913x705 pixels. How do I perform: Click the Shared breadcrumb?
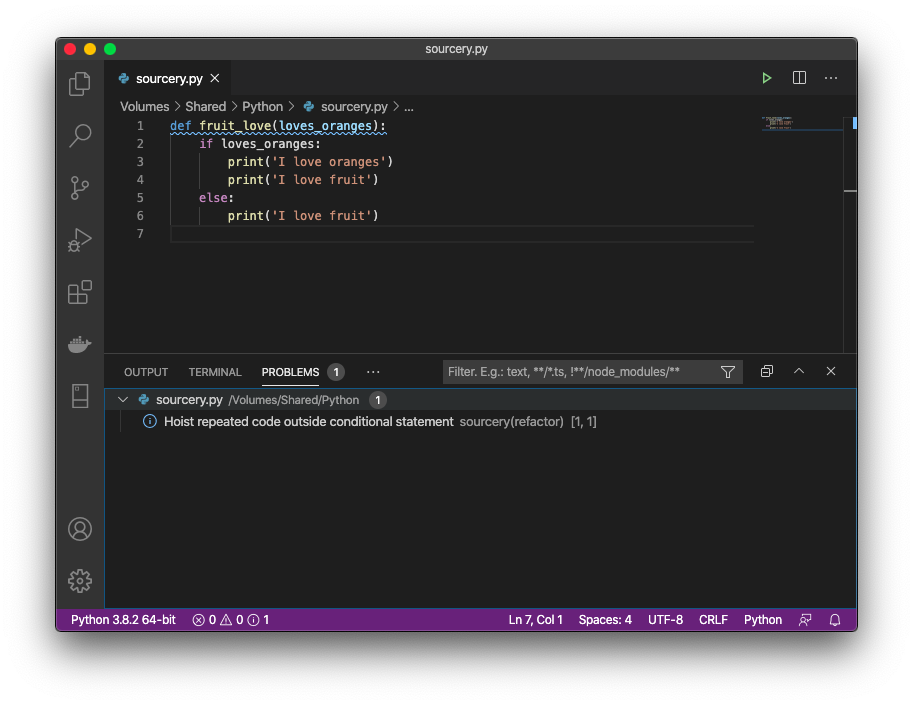(x=206, y=107)
